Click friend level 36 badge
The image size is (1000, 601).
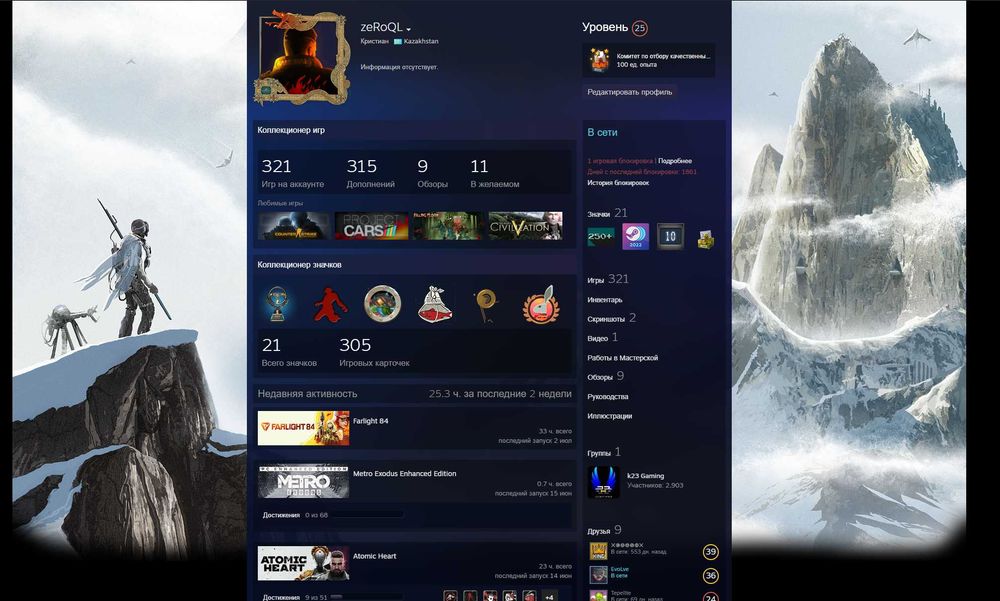(x=710, y=575)
